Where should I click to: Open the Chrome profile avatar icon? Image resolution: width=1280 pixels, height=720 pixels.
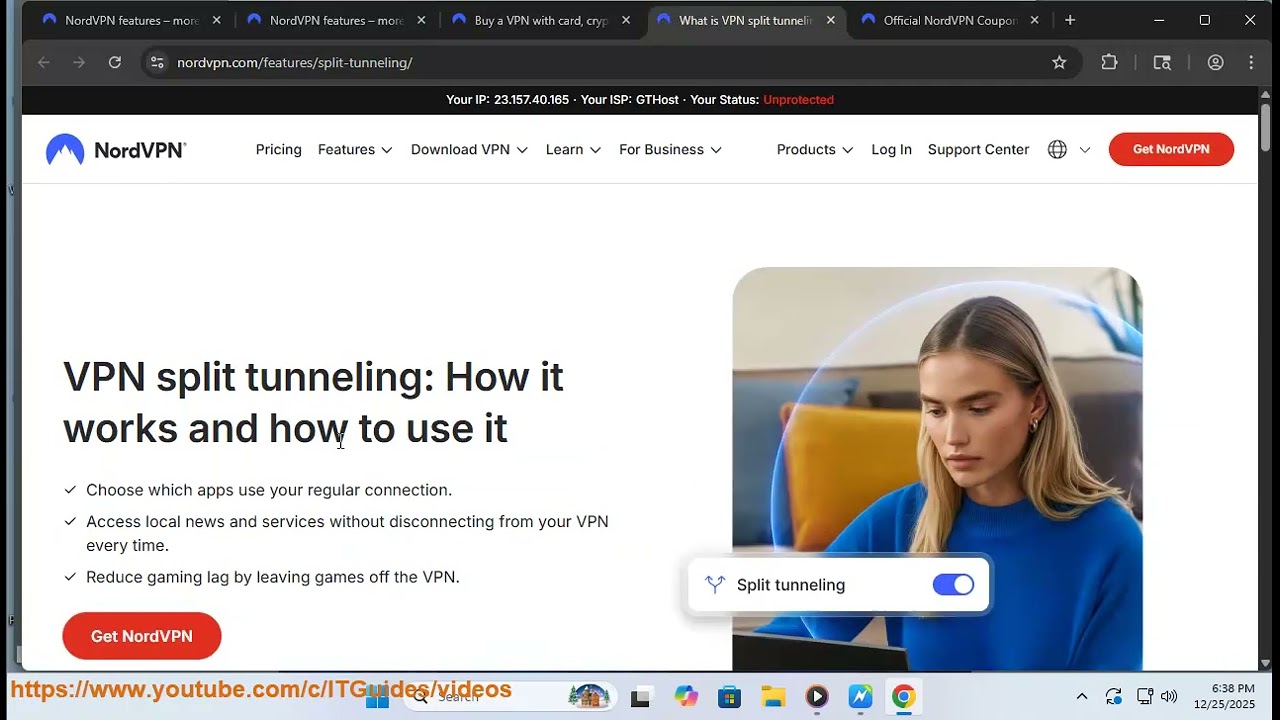1216,62
